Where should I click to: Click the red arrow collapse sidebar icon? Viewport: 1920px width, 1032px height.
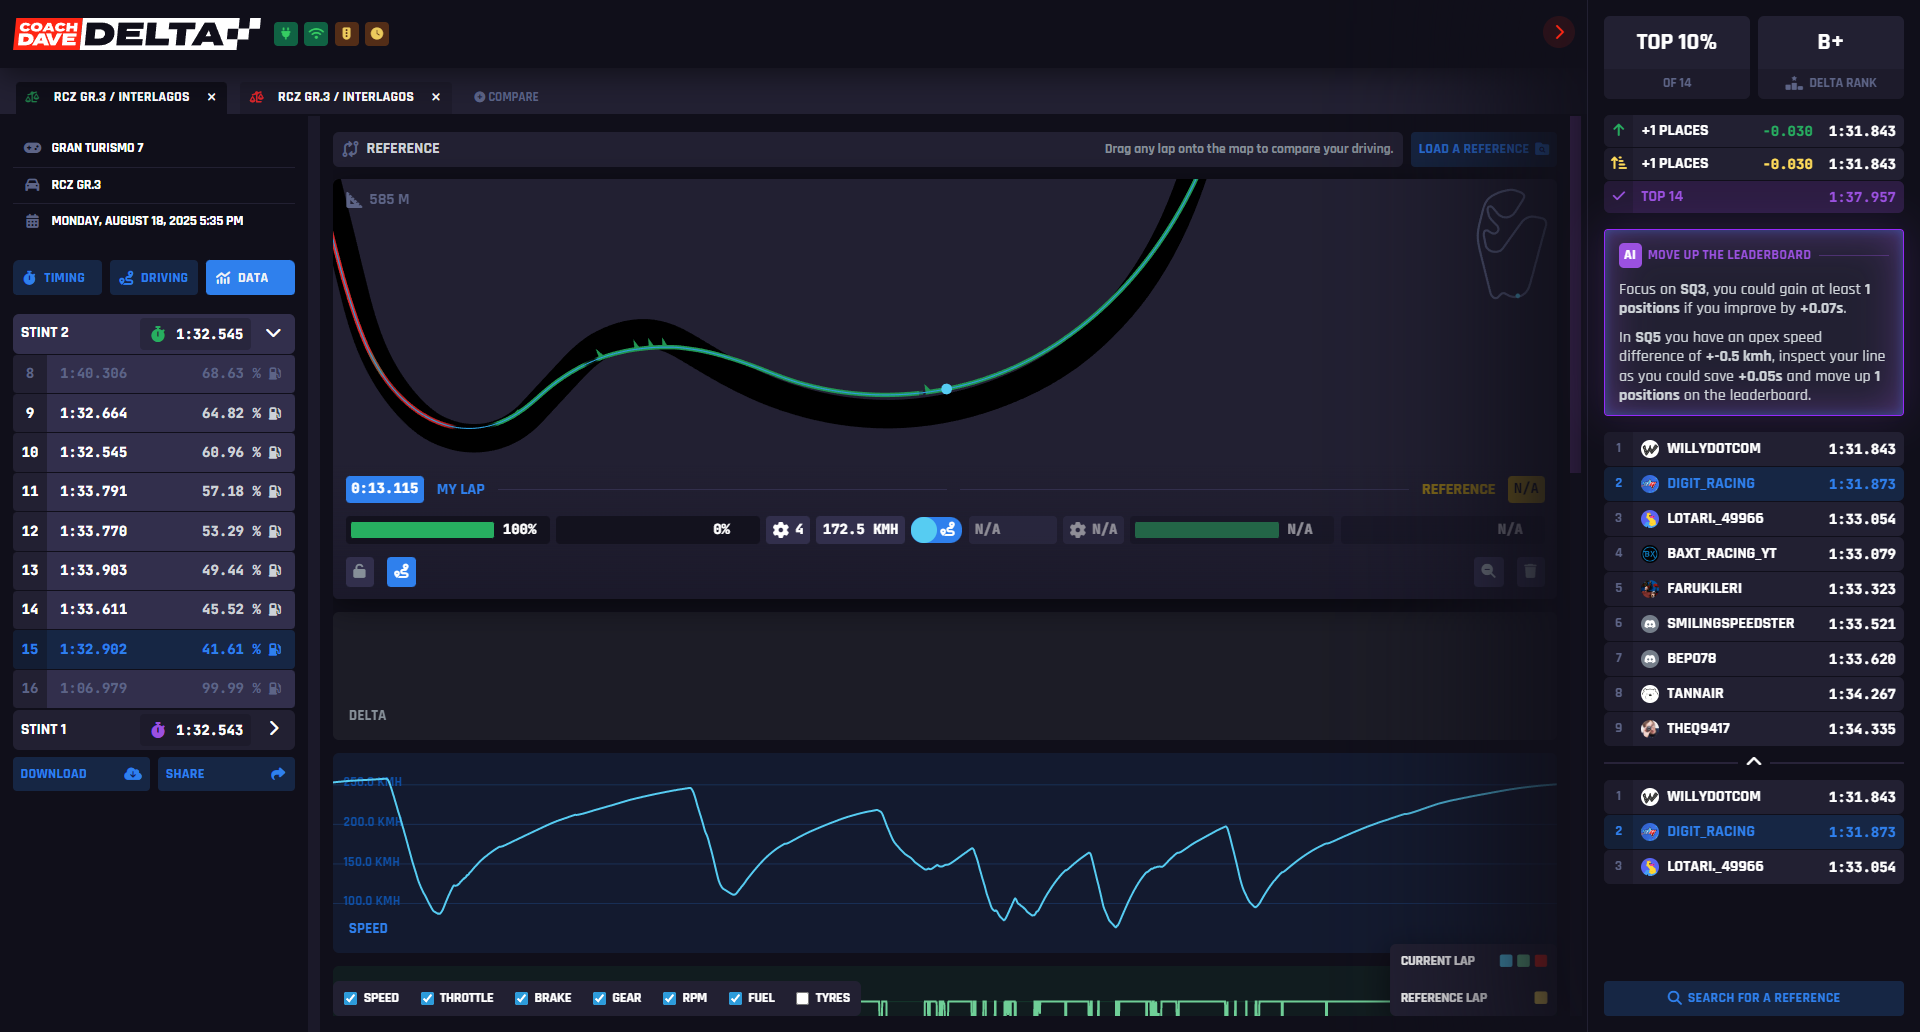click(x=1558, y=32)
